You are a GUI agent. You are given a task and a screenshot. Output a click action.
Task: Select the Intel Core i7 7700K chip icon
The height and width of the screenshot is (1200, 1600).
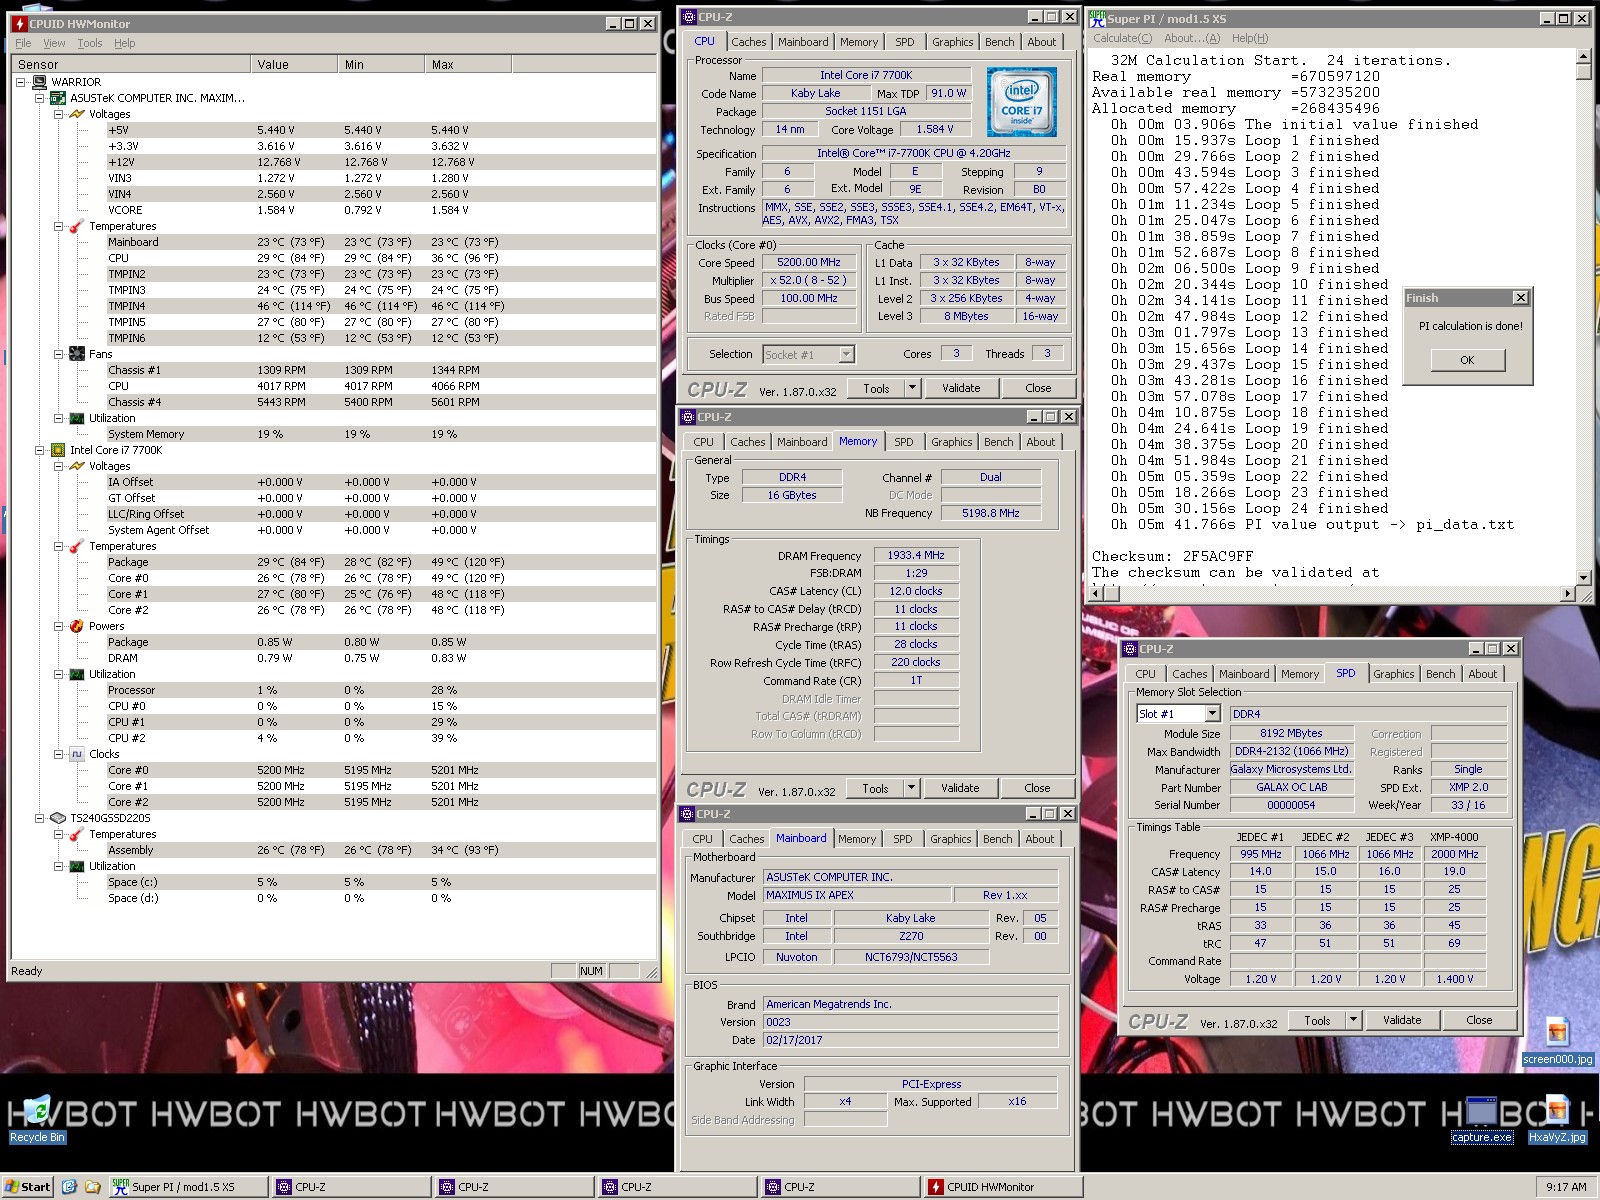point(58,450)
